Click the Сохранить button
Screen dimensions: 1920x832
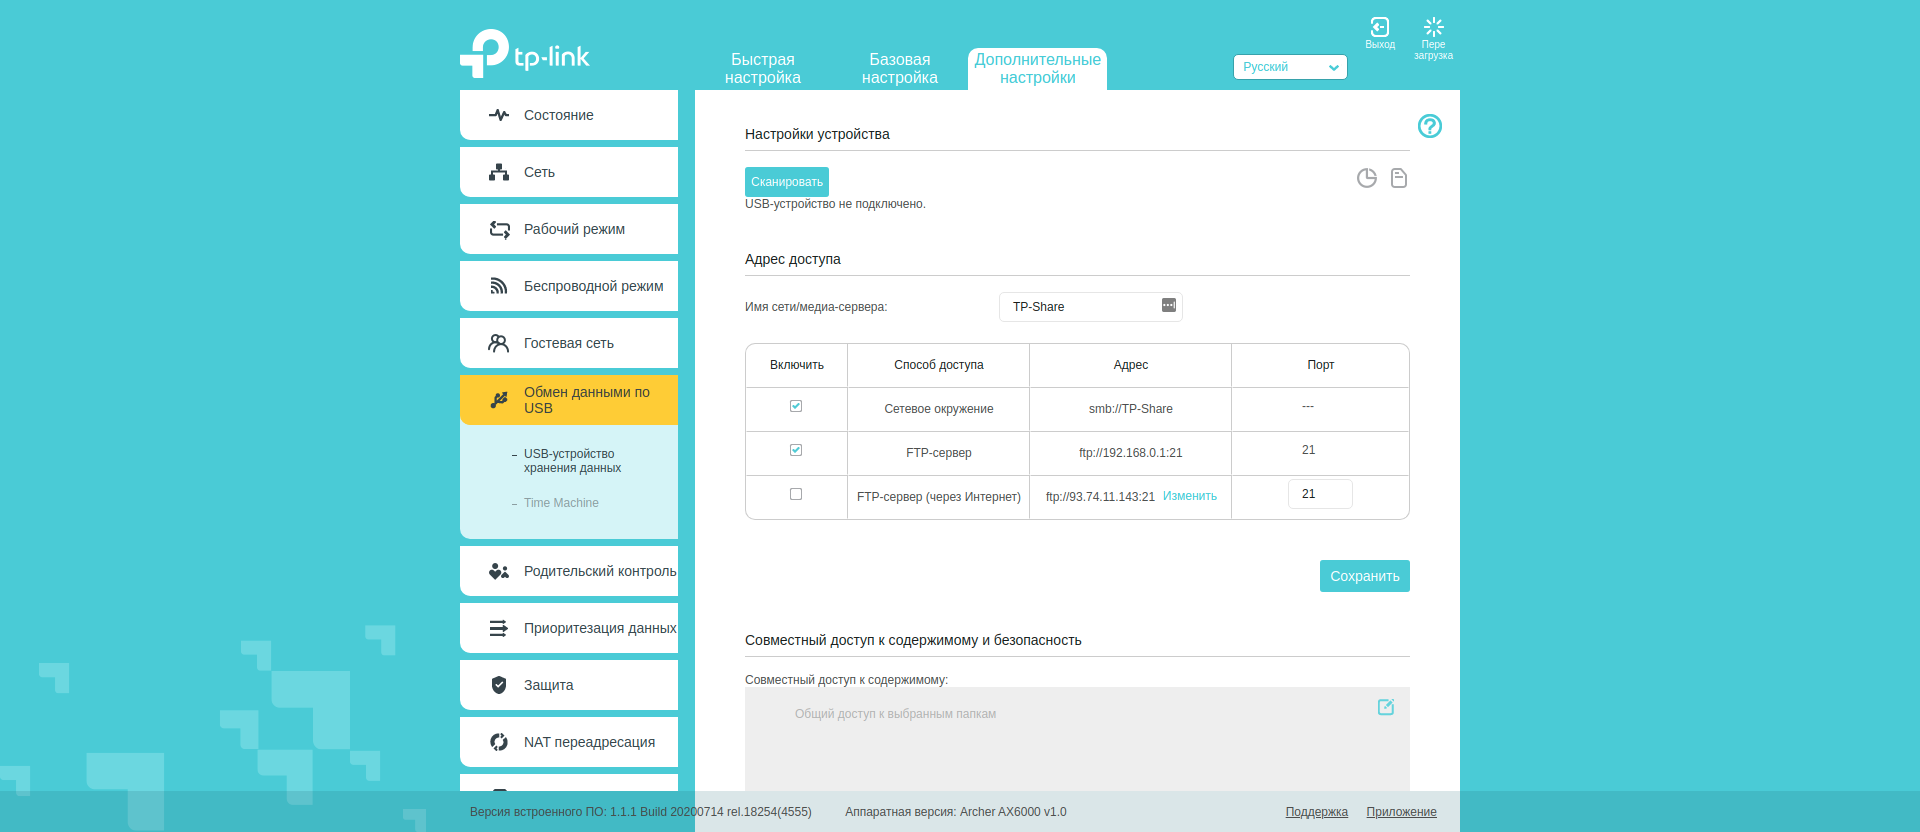[x=1364, y=576]
